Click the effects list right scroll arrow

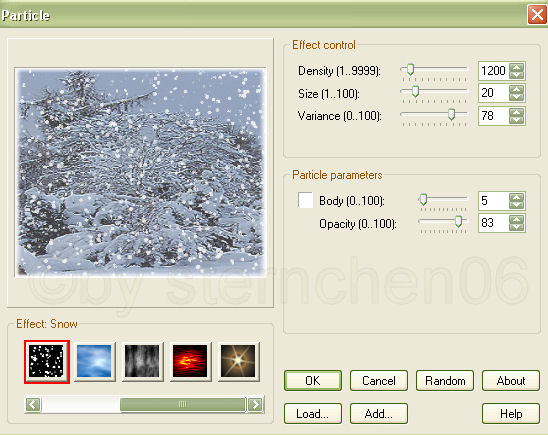pyautogui.click(x=255, y=405)
